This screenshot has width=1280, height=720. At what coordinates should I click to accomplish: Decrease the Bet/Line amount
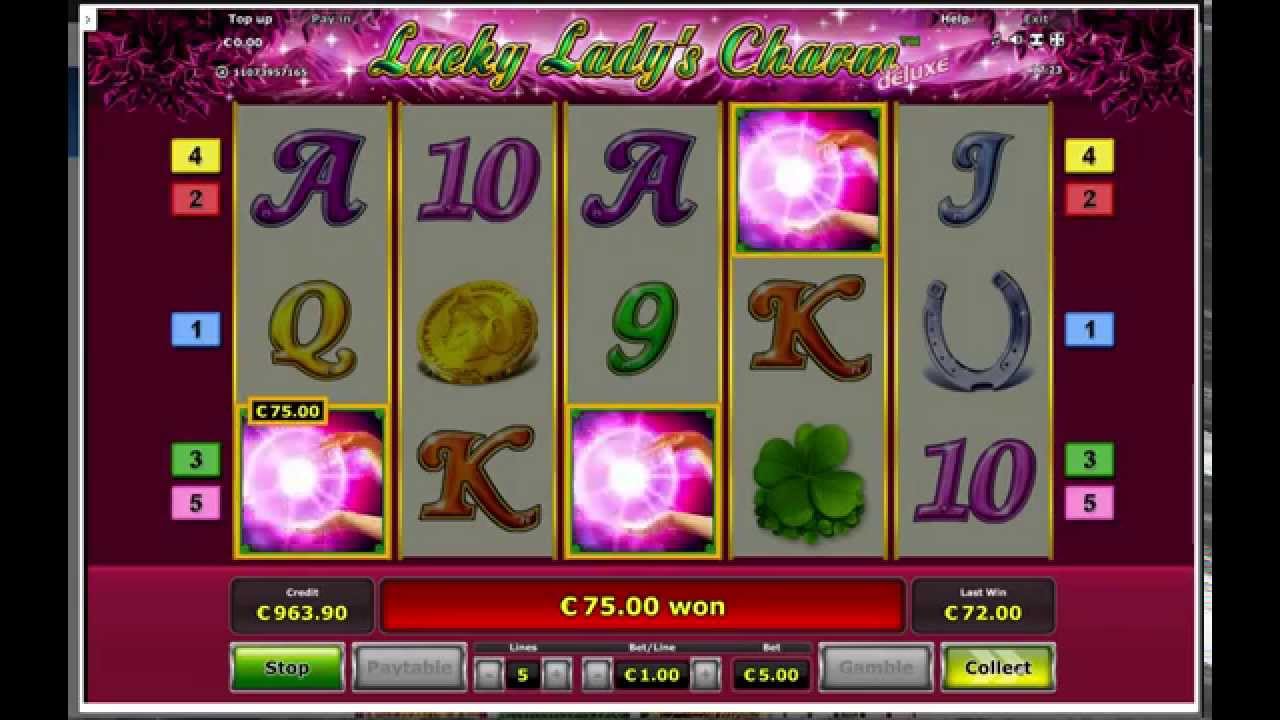(597, 675)
